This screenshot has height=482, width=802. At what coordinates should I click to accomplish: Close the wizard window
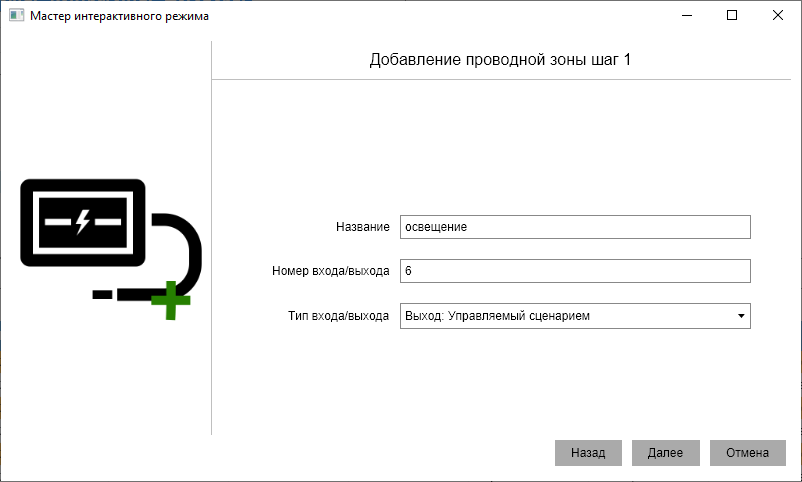(777, 15)
